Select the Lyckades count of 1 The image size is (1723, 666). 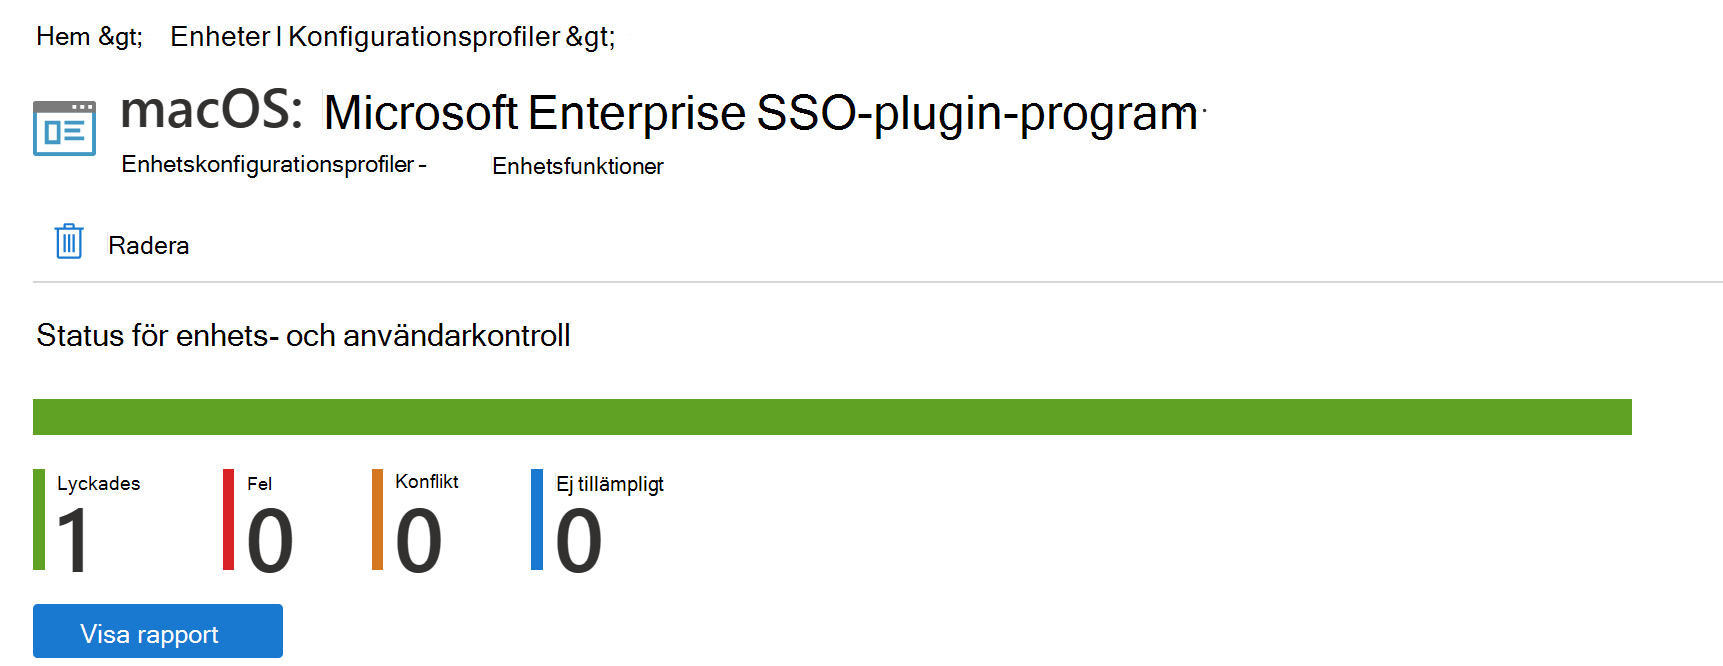pos(75,540)
